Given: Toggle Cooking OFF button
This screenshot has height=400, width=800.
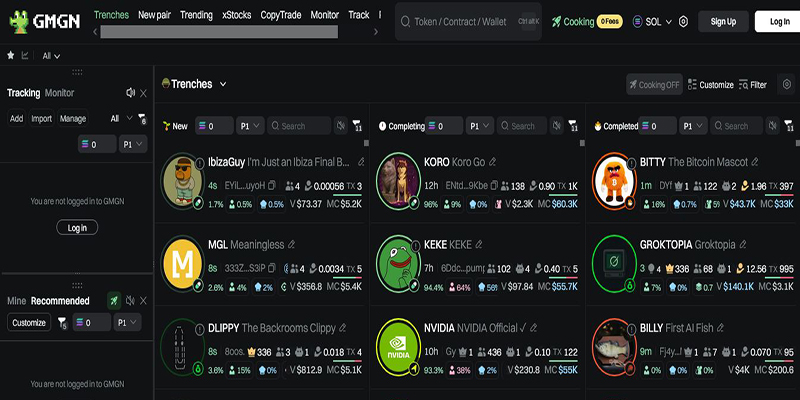Looking at the screenshot, I should click(654, 85).
